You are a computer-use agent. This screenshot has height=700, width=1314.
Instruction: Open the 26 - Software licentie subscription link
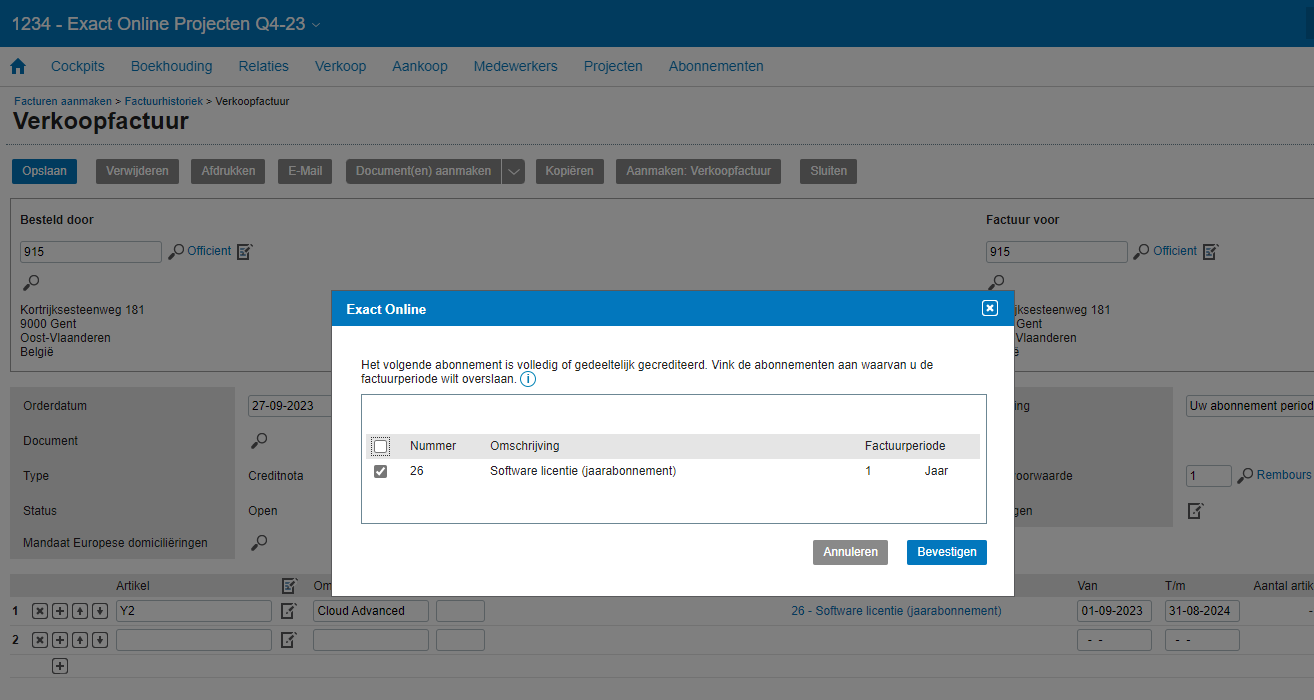click(x=896, y=611)
